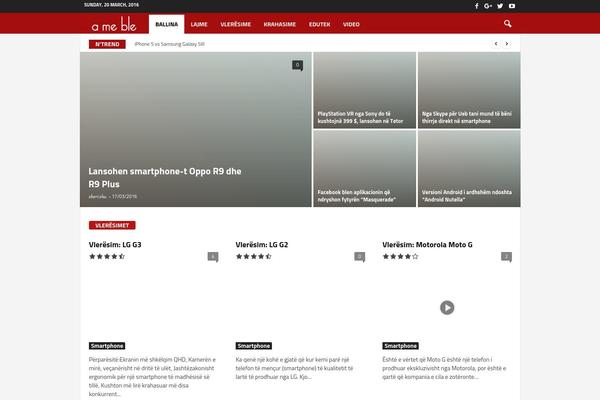
Task: Open the Facebook social icon
Action: (476, 6)
